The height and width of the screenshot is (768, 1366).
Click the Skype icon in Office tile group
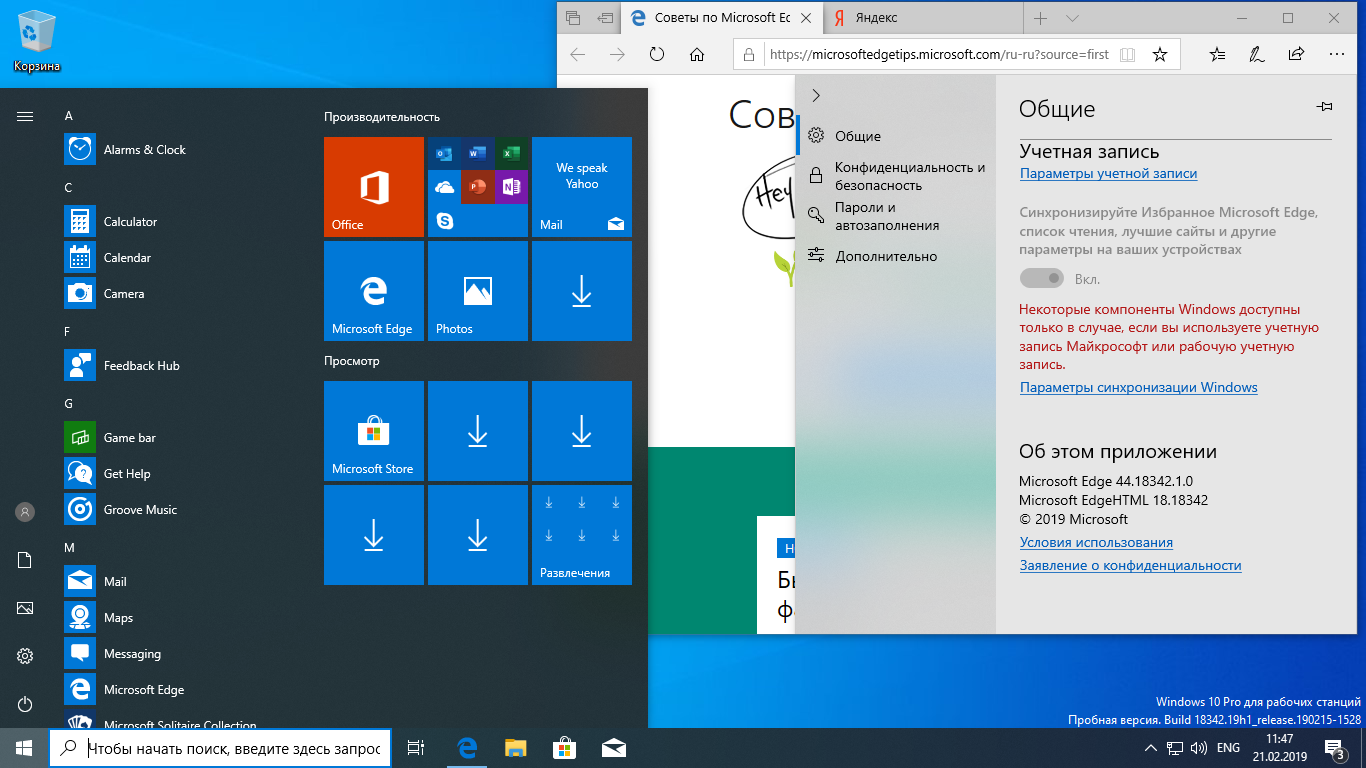click(445, 220)
